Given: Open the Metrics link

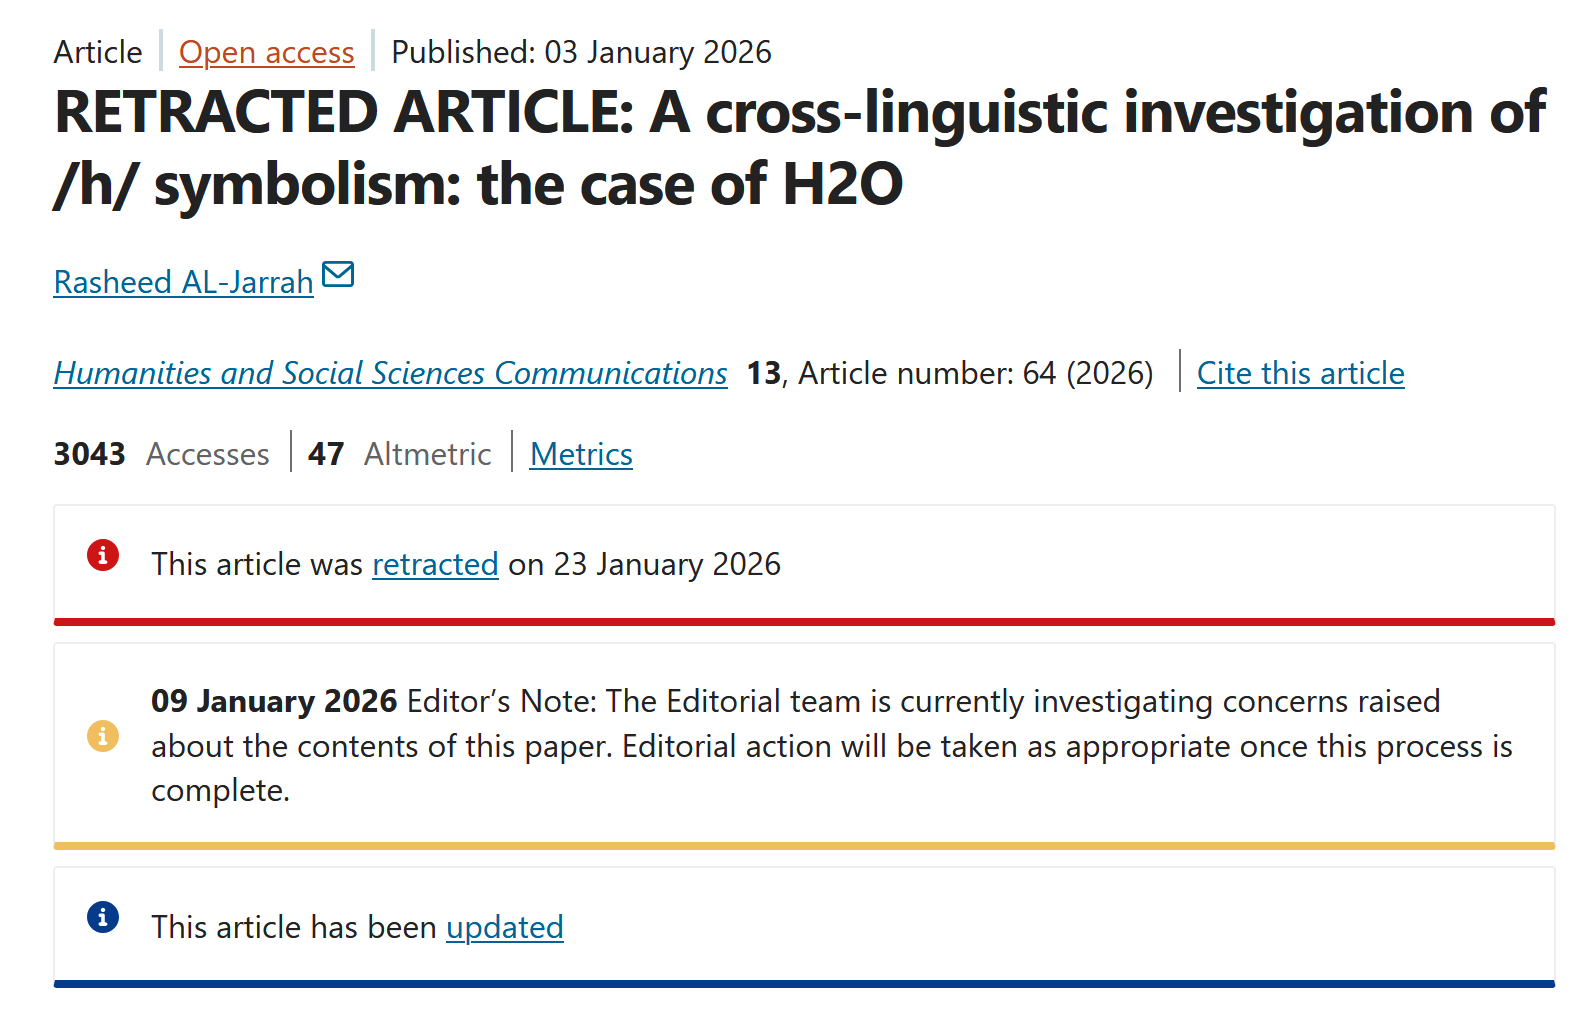Looking at the screenshot, I should (x=581, y=454).
